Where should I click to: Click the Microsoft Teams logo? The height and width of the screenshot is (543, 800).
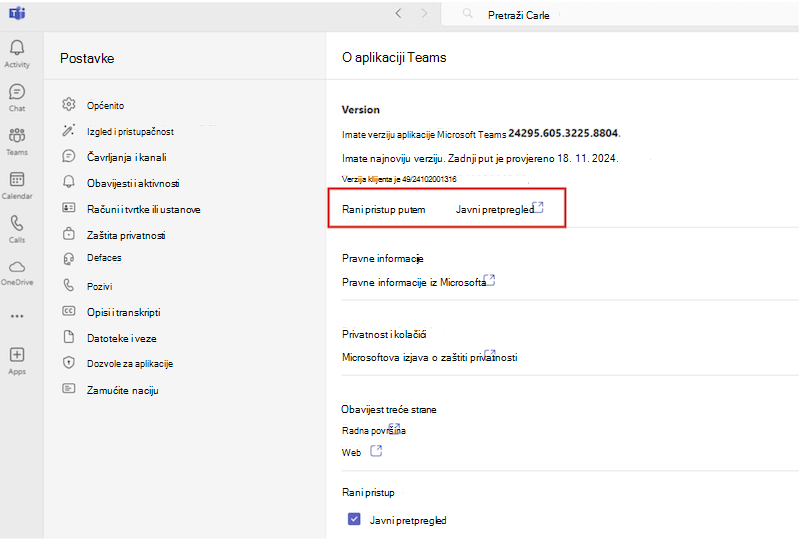17,13
